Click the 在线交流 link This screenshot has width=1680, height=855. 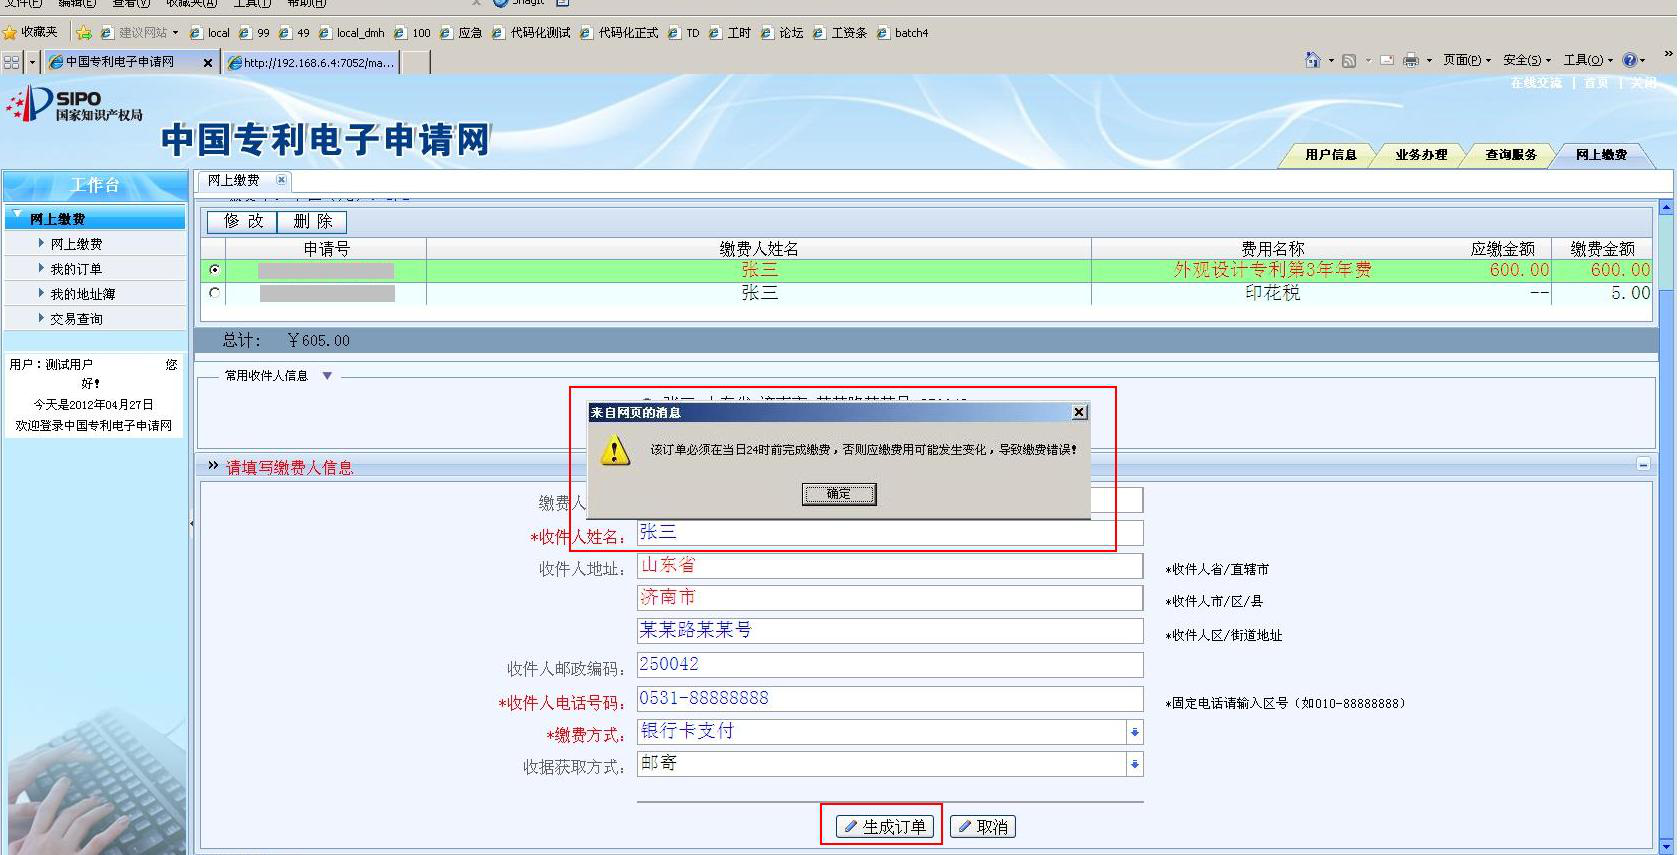[x=1536, y=83]
